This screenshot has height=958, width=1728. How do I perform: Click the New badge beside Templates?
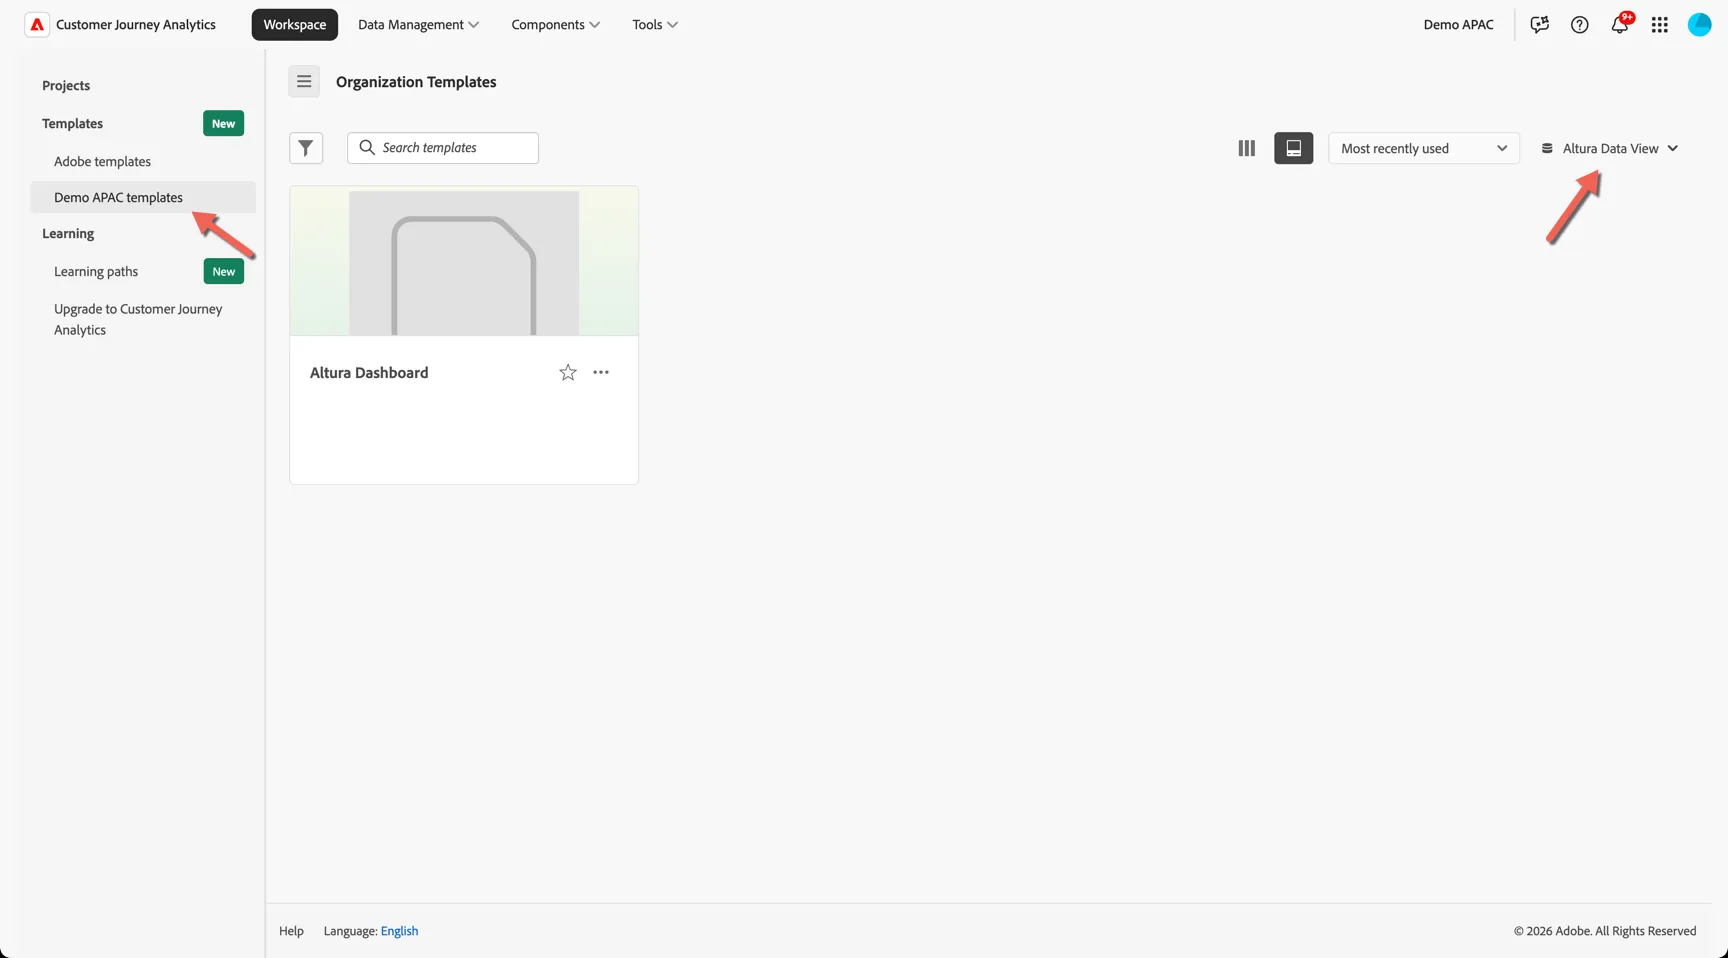[224, 124]
